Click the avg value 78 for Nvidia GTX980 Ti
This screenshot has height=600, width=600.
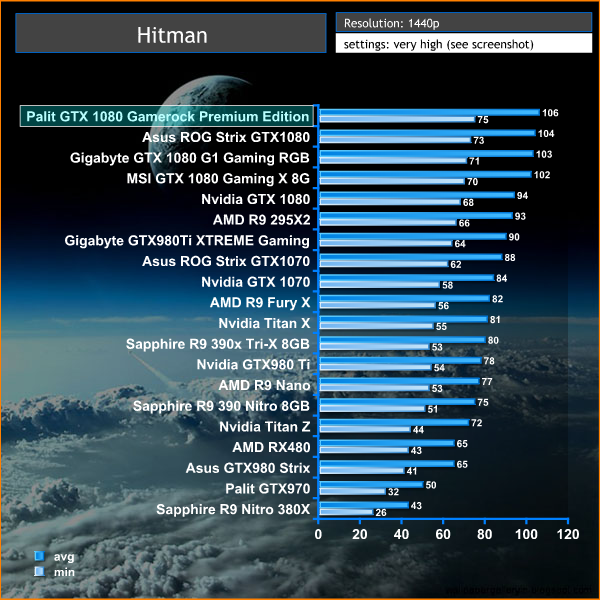point(489,361)
